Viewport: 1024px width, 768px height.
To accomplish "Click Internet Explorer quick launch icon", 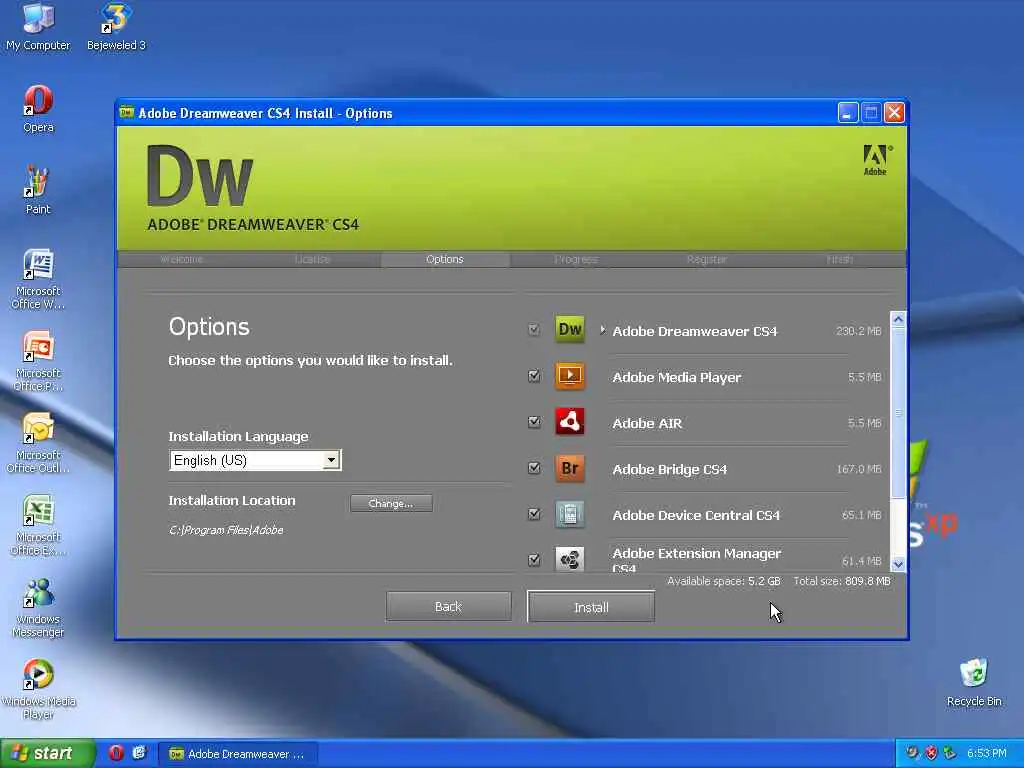I will [x=139, y=753].
